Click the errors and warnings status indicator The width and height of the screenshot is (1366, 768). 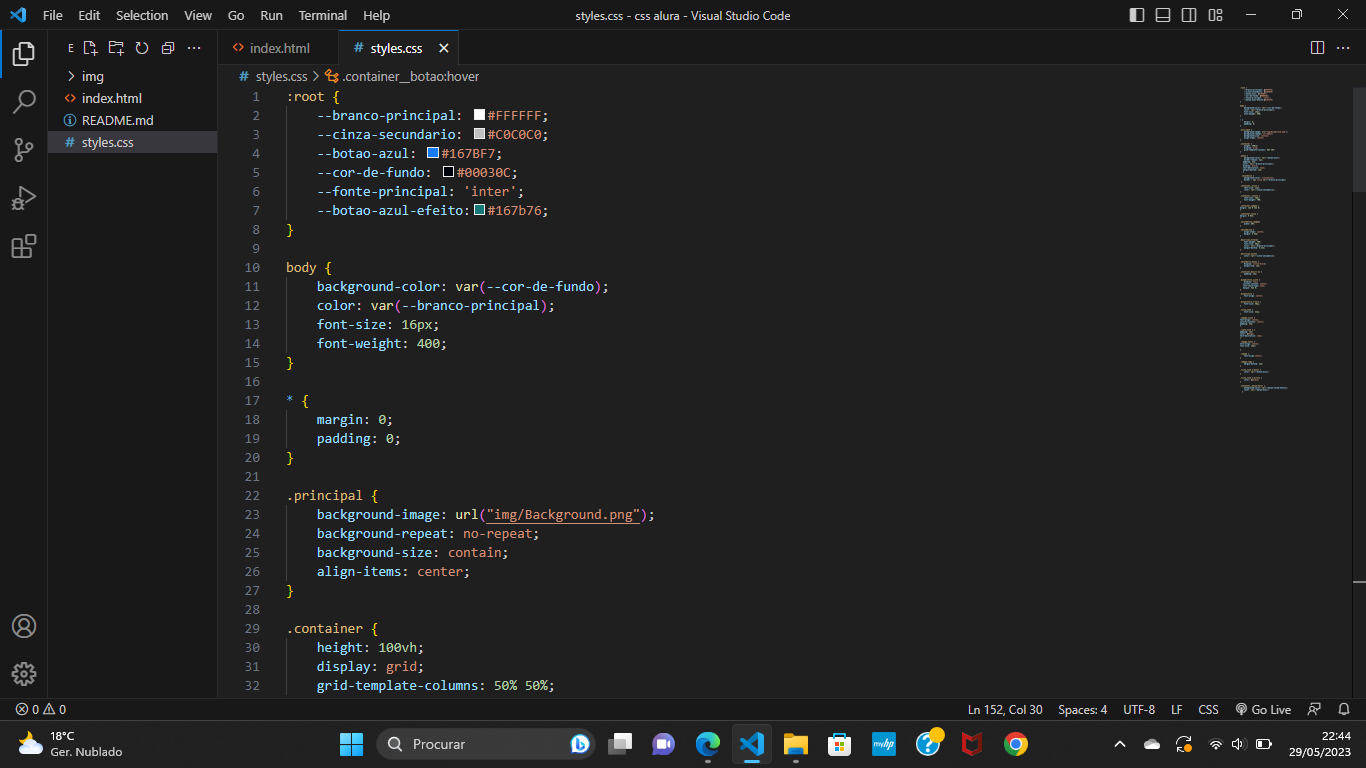41,710
